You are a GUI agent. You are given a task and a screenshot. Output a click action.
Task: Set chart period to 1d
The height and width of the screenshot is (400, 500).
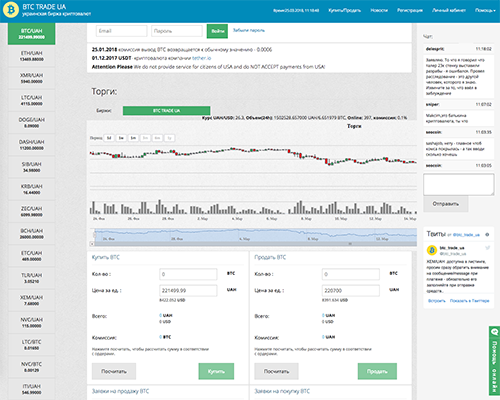click(x=109, y=138)
